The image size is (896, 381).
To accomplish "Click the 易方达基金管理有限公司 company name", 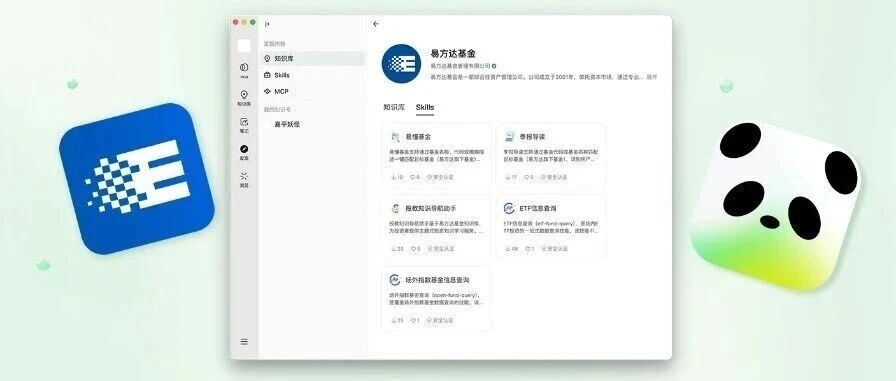I will pos(460,66).
